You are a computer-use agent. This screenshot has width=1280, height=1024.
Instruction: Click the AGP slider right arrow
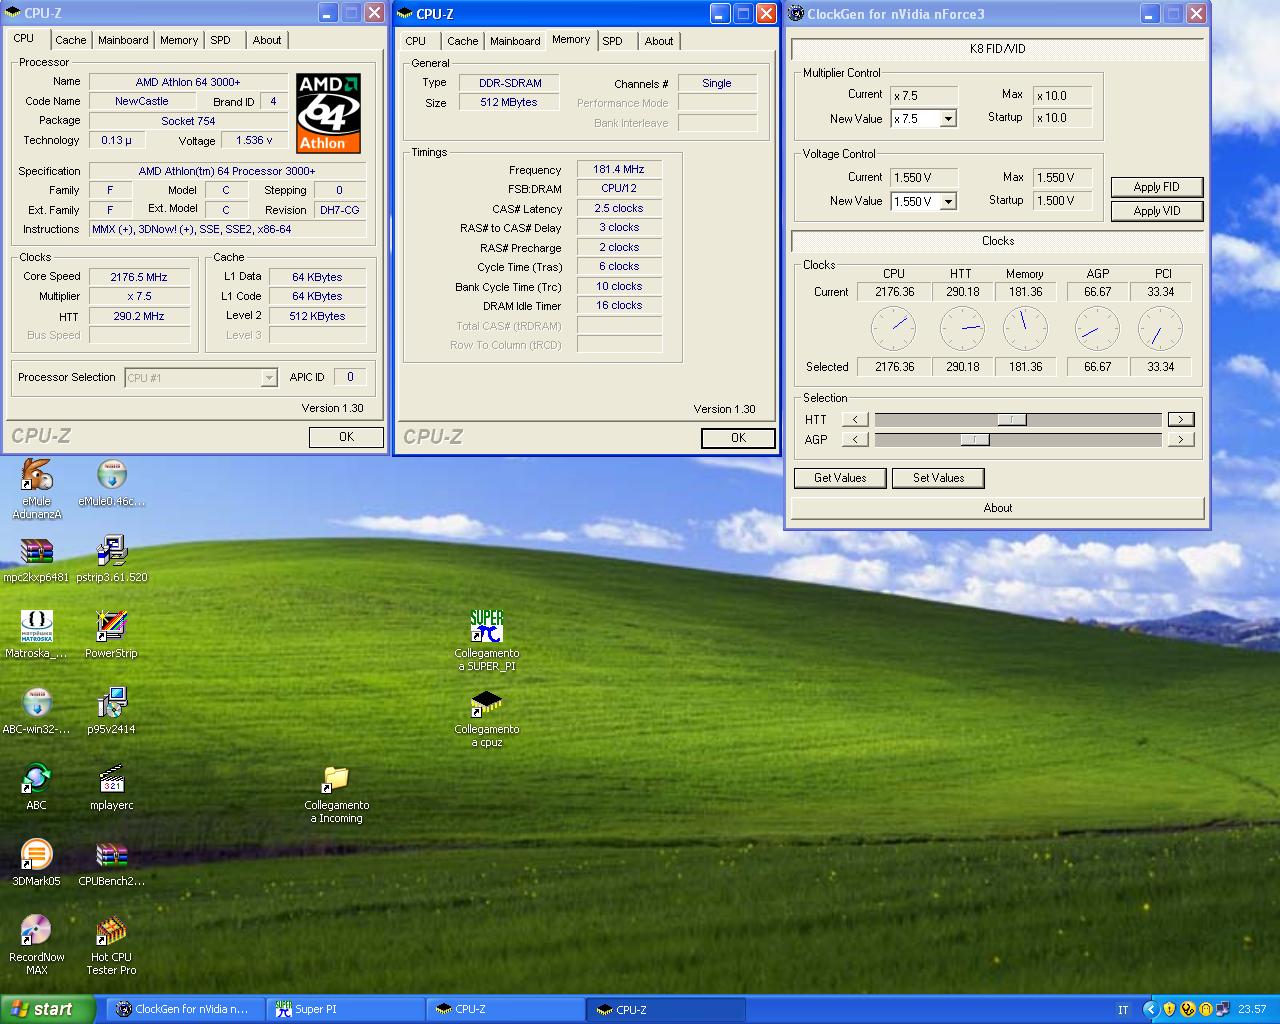(x=1181, y=439)
